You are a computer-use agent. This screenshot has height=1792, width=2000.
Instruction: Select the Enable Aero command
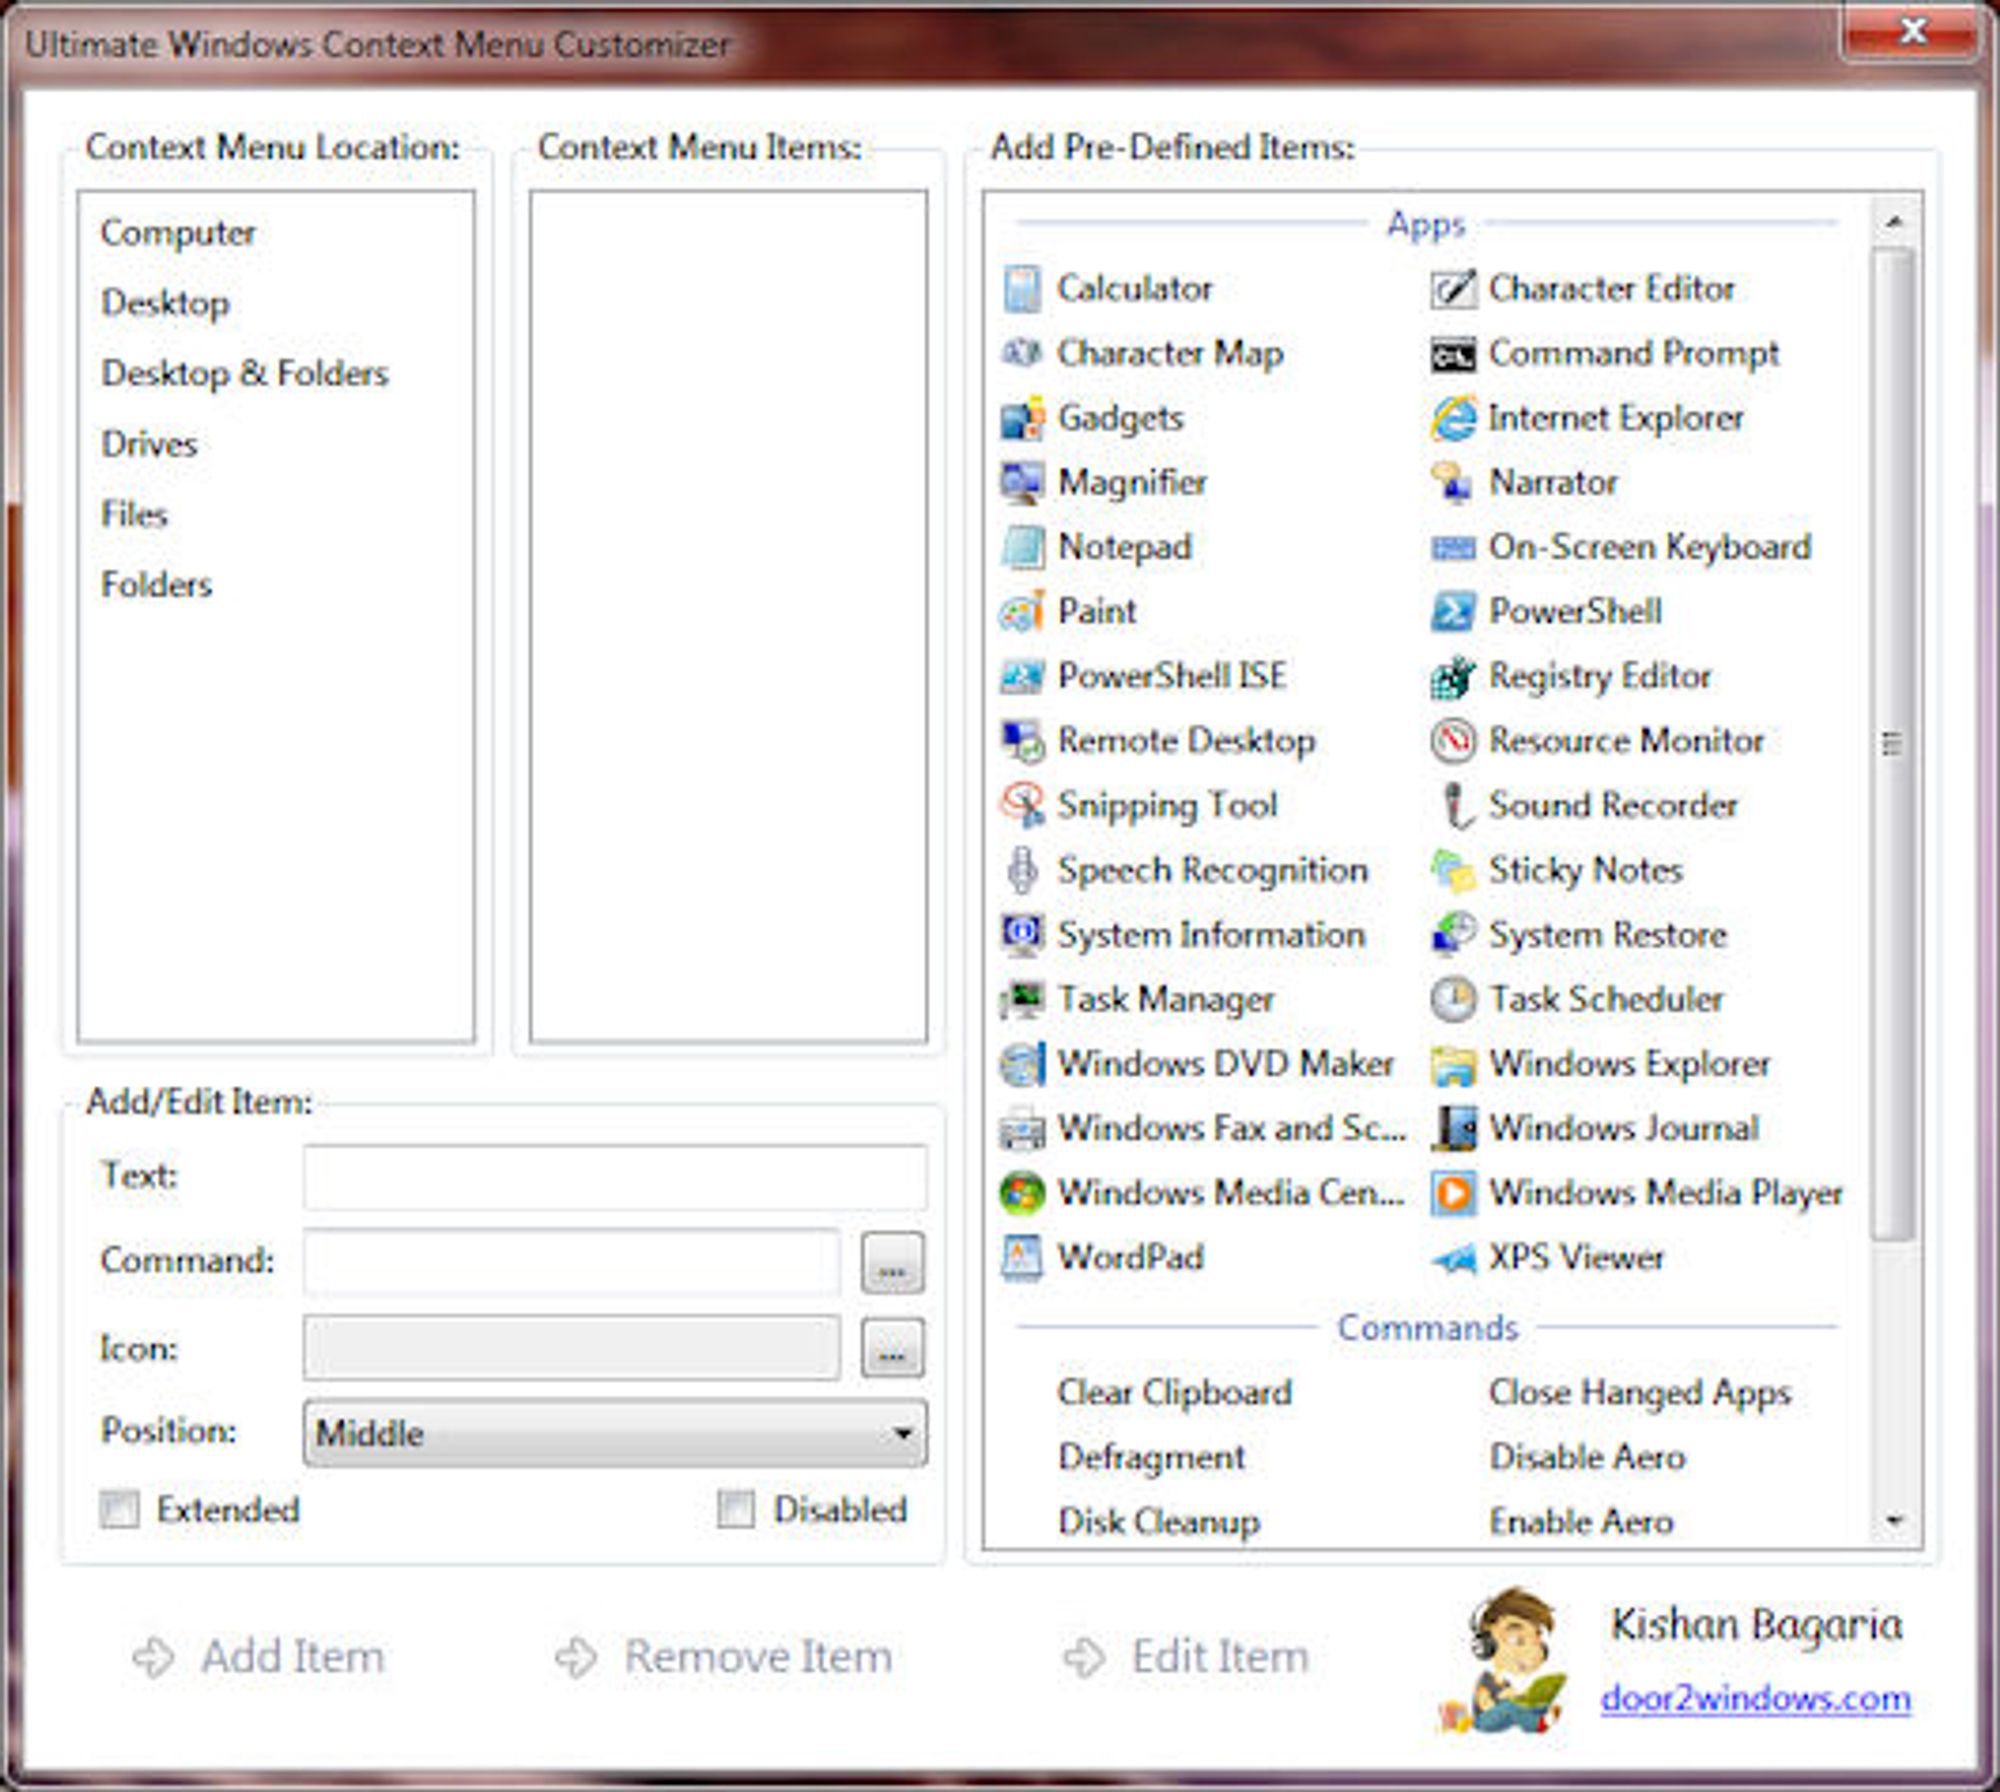1582,1522
